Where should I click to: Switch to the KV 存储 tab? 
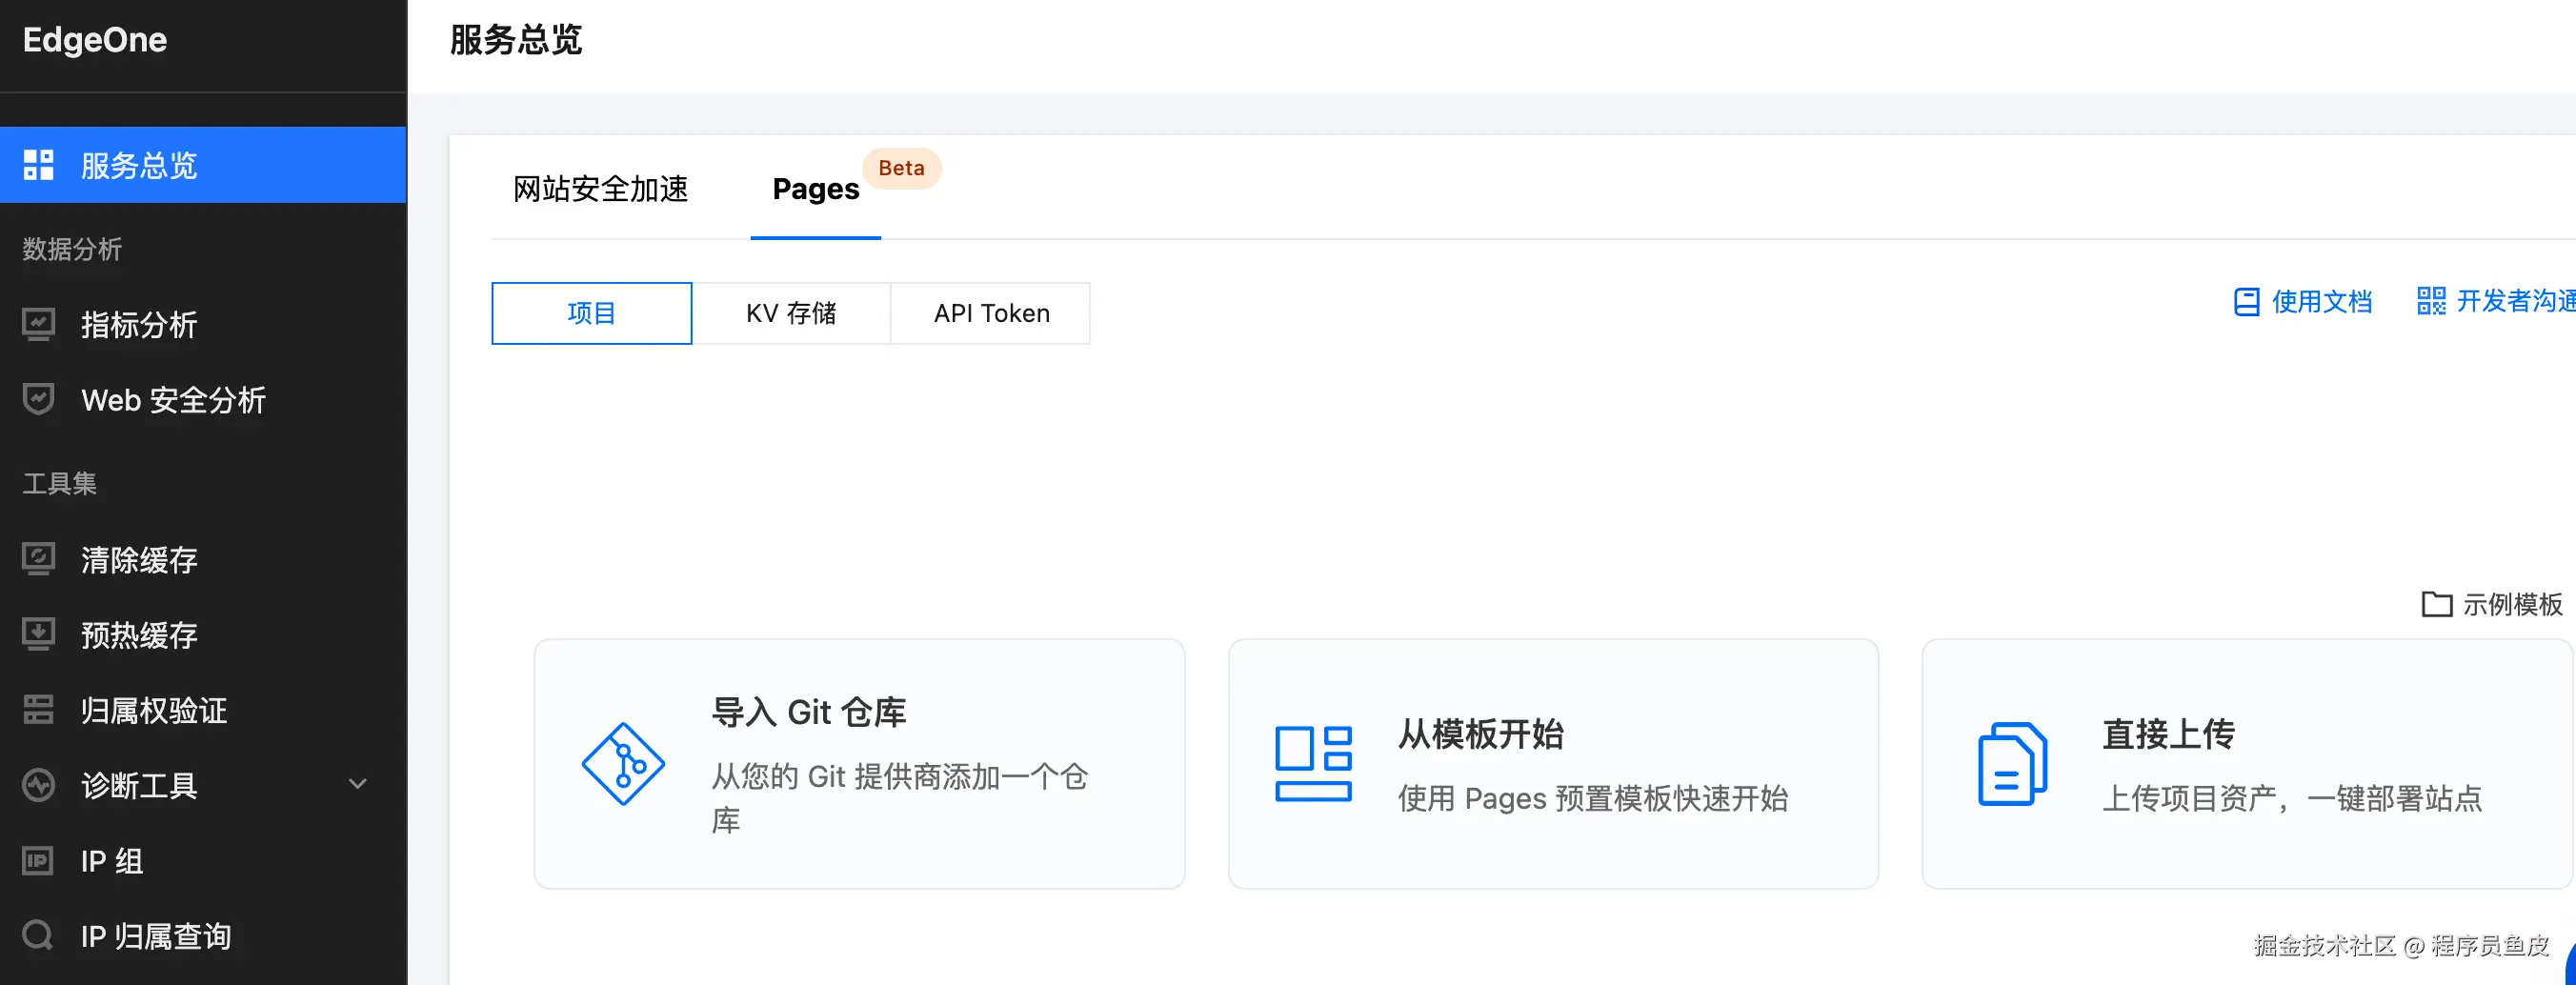tap(791, 313)
